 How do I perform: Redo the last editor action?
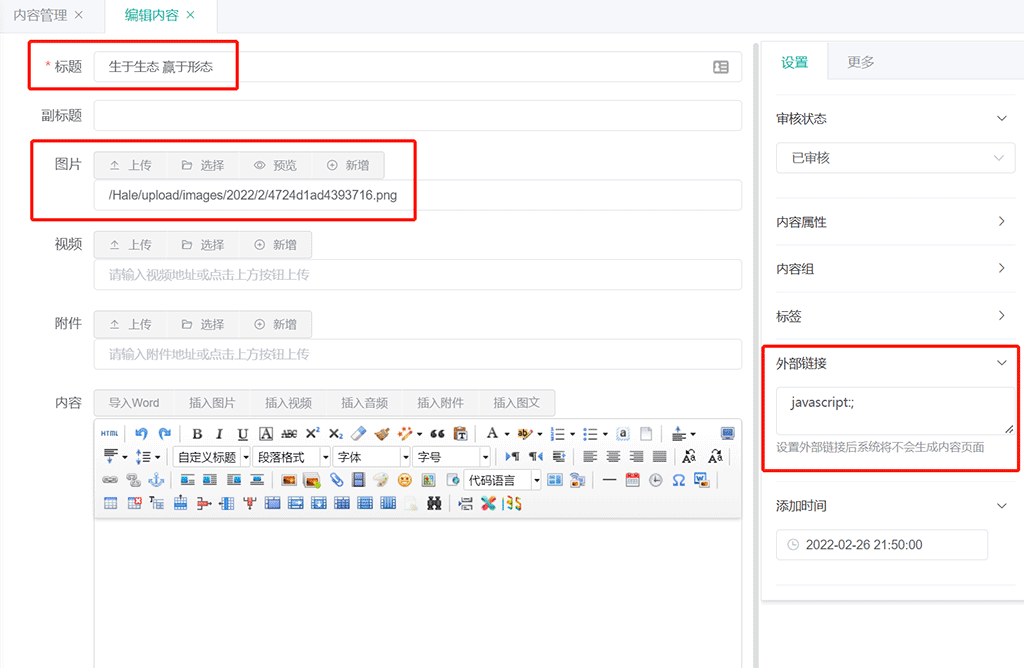coord(165,434)
